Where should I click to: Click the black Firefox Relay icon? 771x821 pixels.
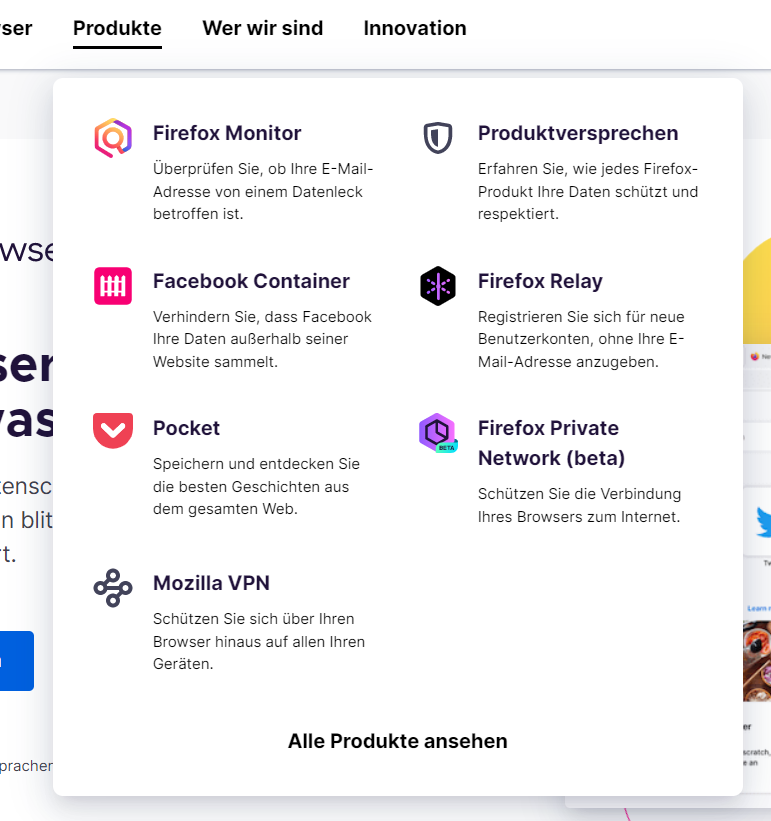(438, 286)
